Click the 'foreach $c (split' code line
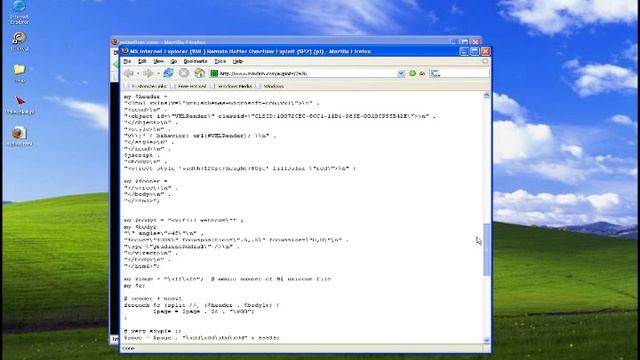 click(202, 305)
